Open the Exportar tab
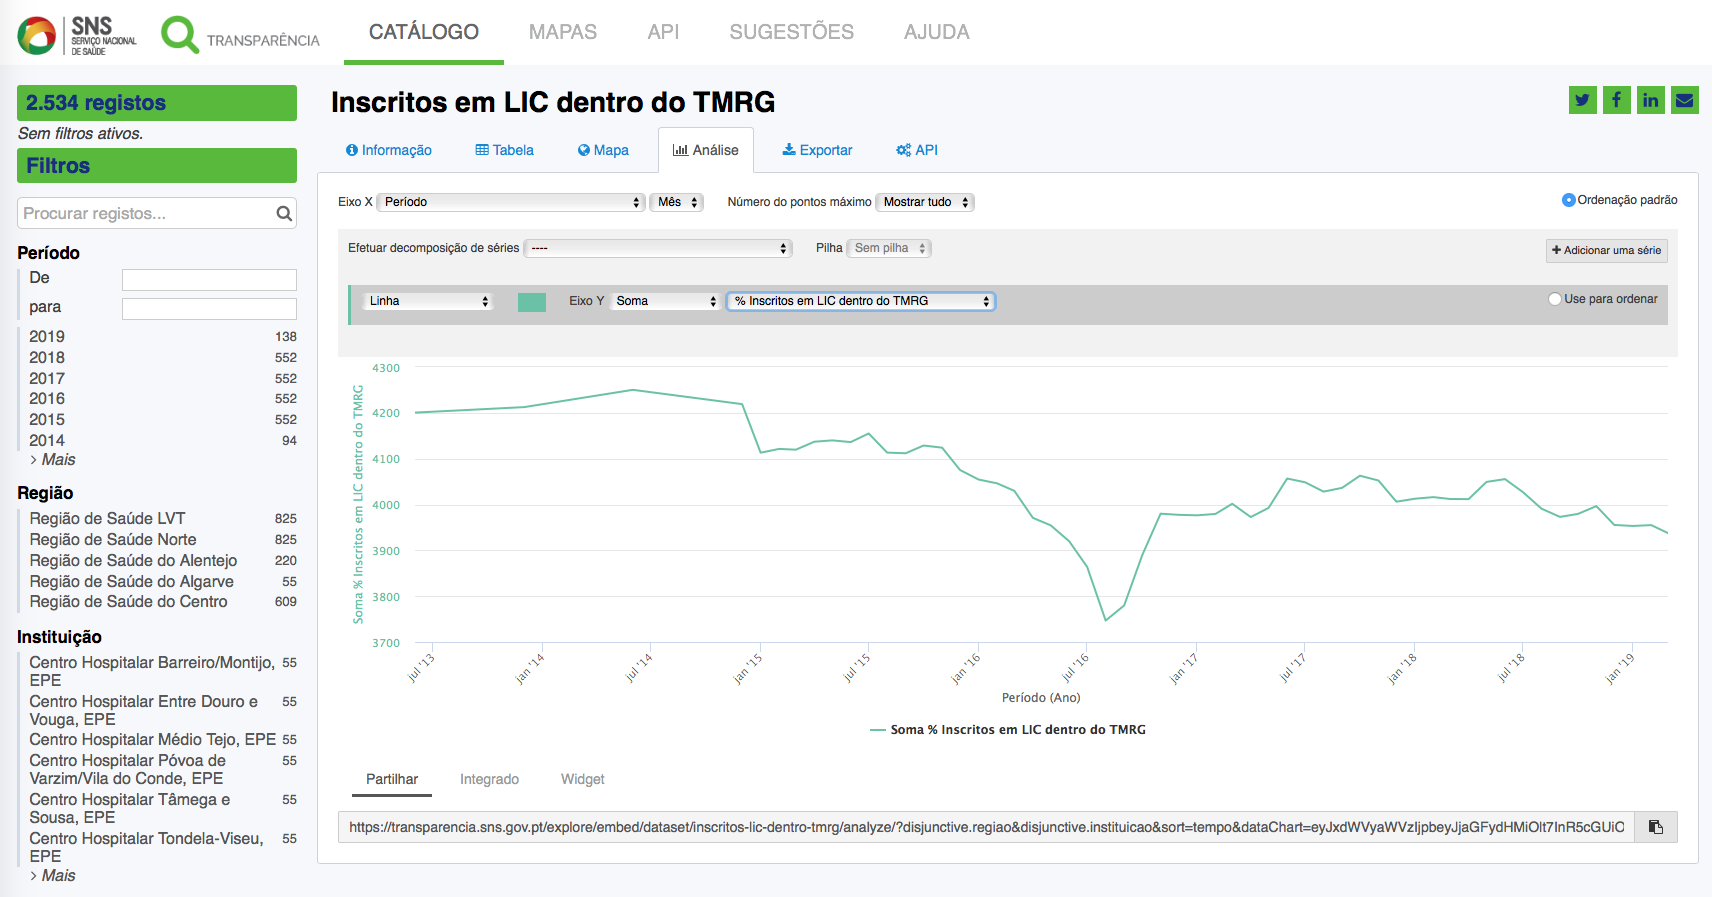Screen dimensions: 1712x897 point(817,150)
